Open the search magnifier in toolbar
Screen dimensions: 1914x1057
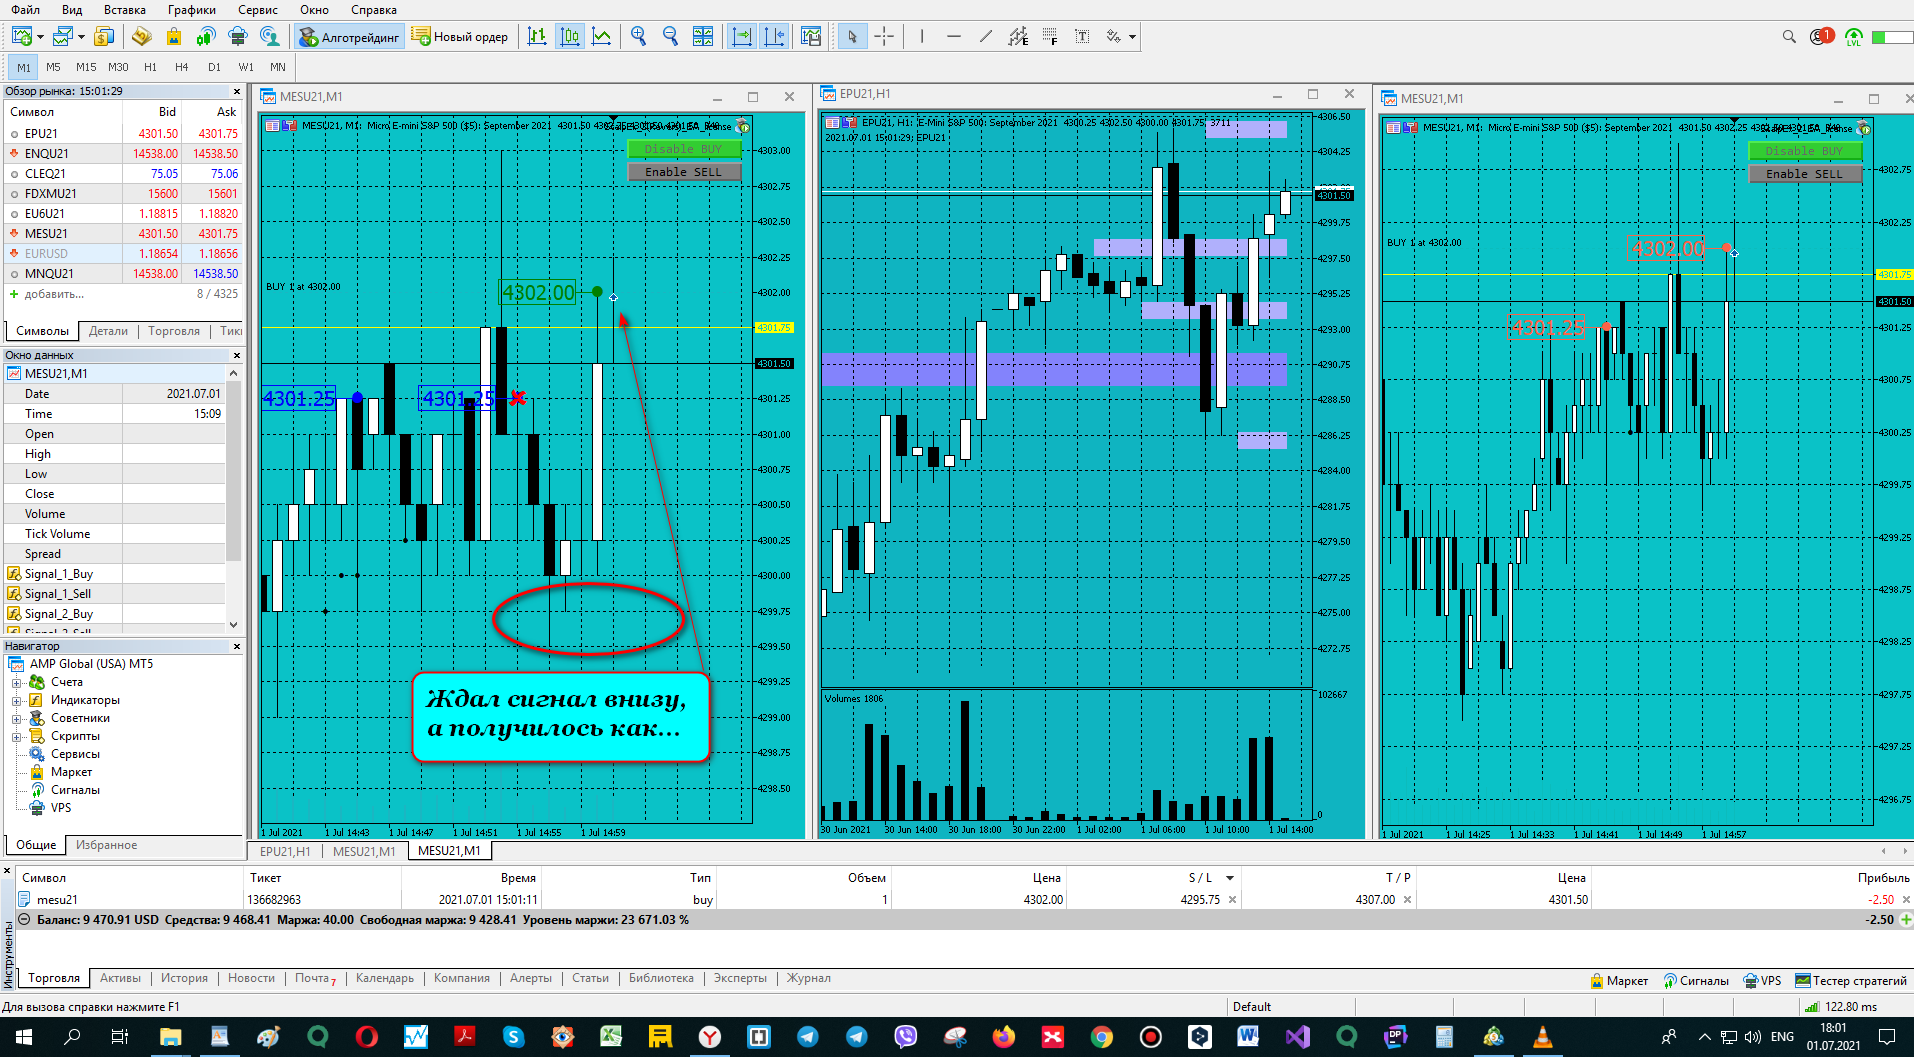[1789, 37]
